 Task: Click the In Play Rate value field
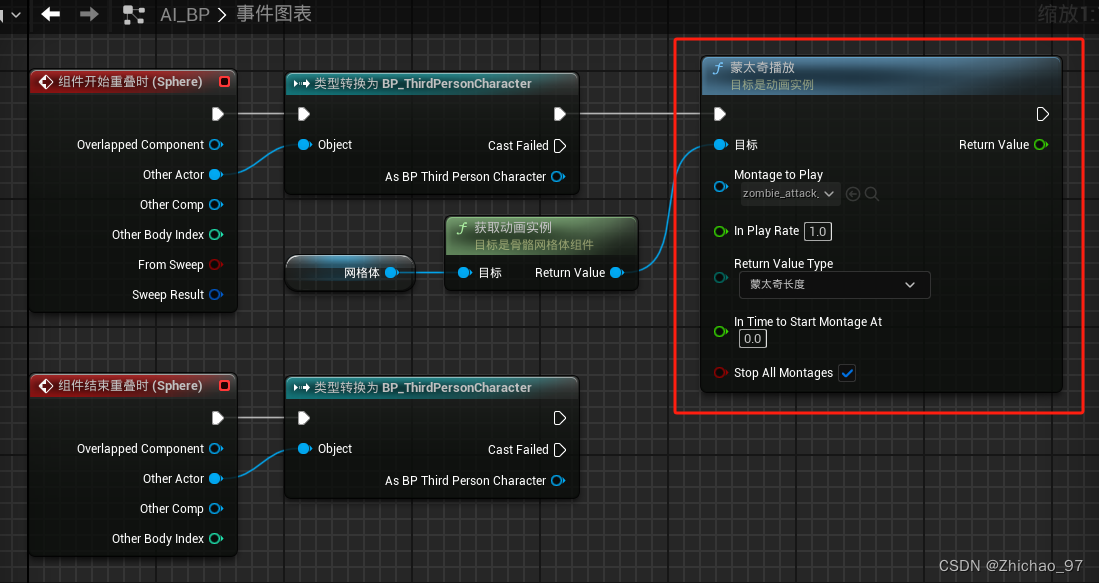pyautogui.click(x=818, y=231)
